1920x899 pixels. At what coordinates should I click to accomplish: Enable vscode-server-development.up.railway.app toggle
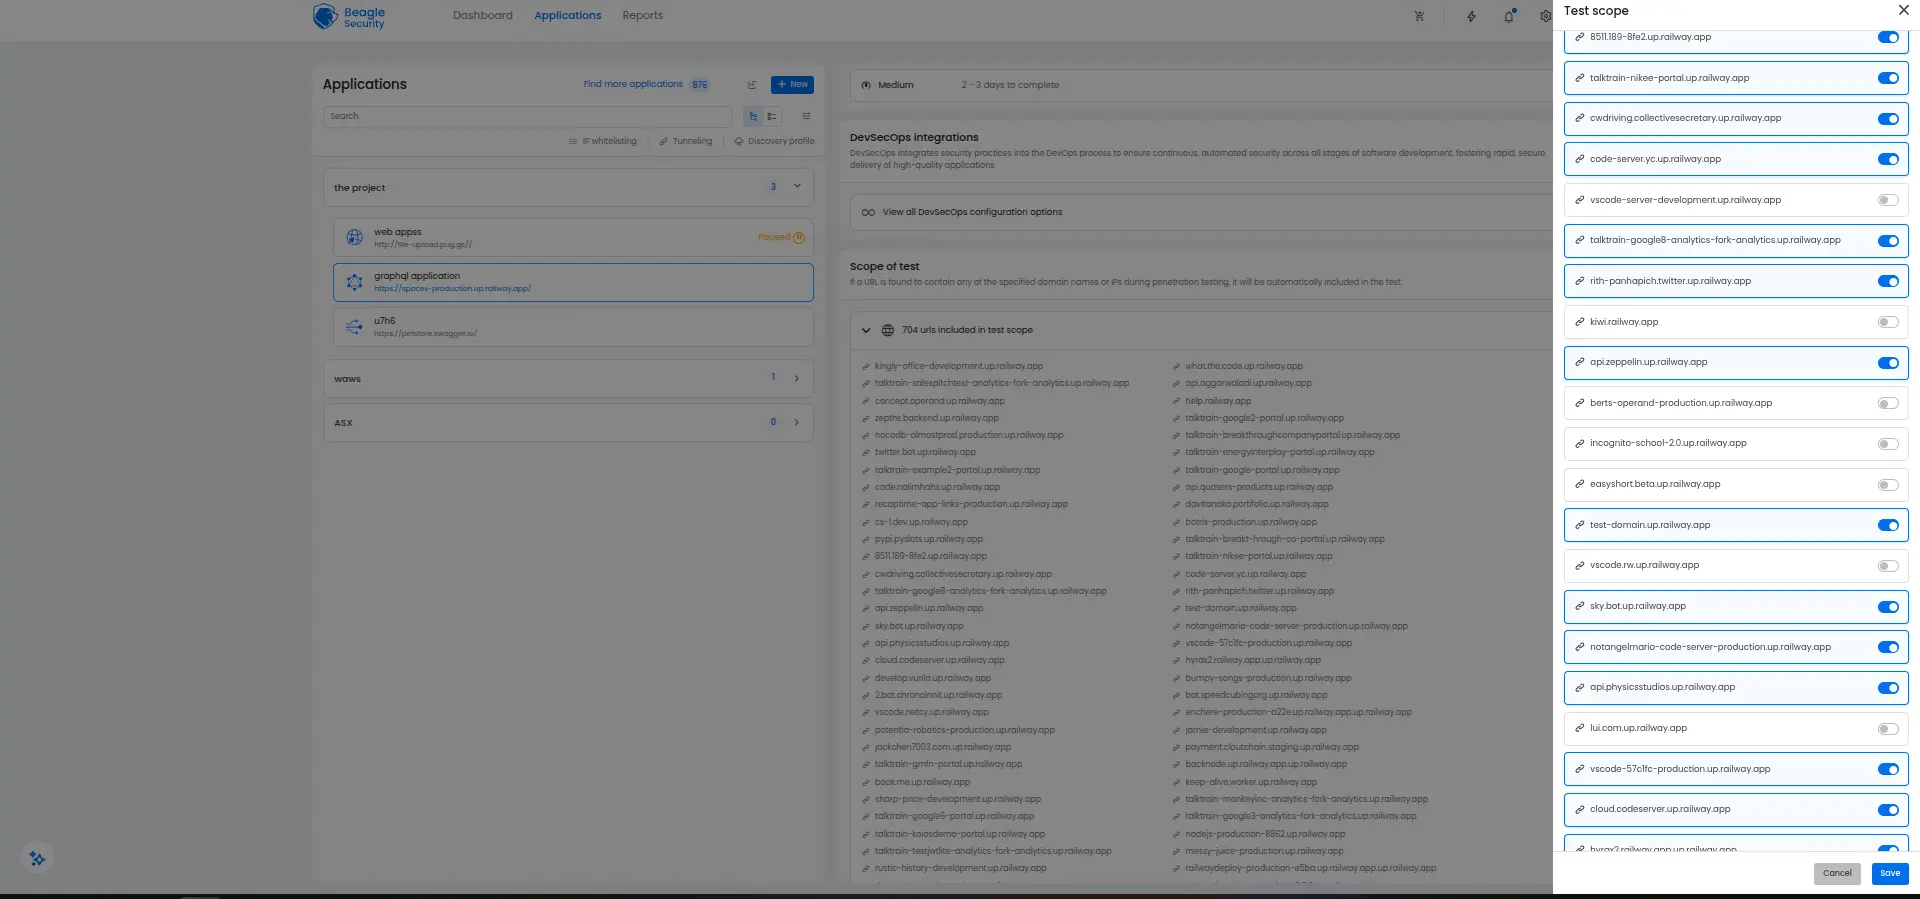pyautogui.click(x=1887, y=200)
